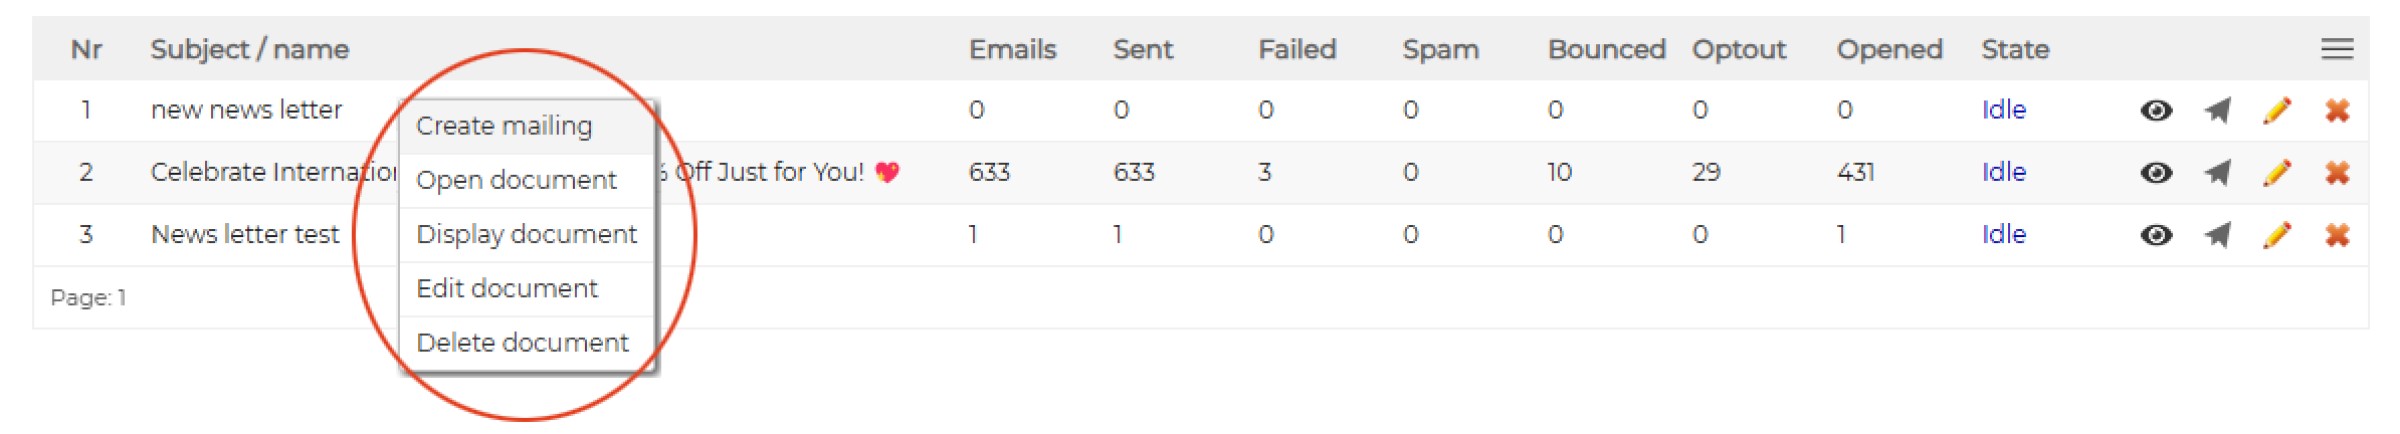2400x434 pixels.
Task: Click the Subject / name column header
Action: 250,49
